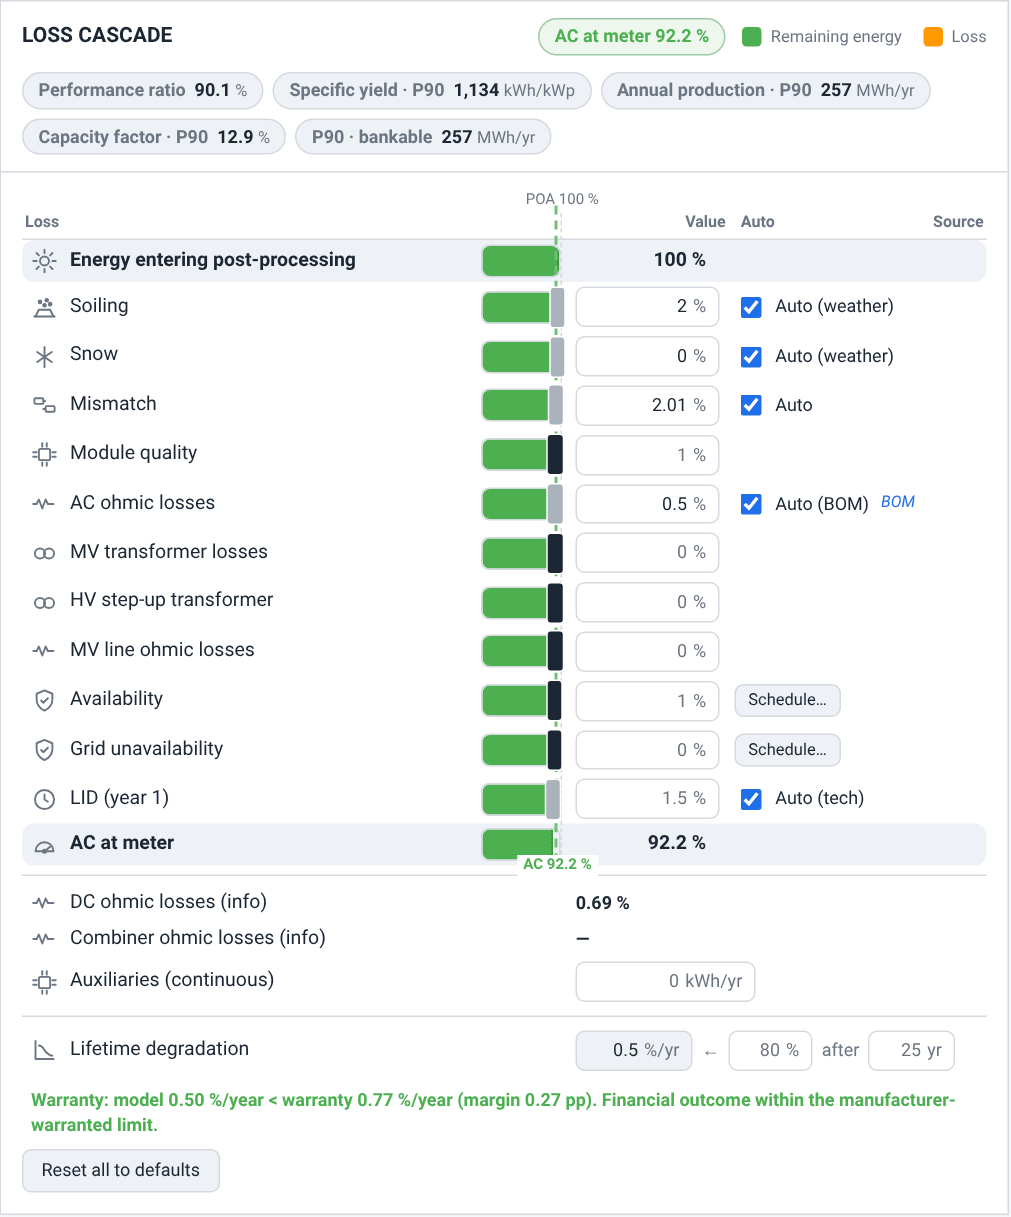The height and width of the screenshot is (1217, 1011).
Task: Click the green Remaining energy legend swatch
Action: (752, 37)
